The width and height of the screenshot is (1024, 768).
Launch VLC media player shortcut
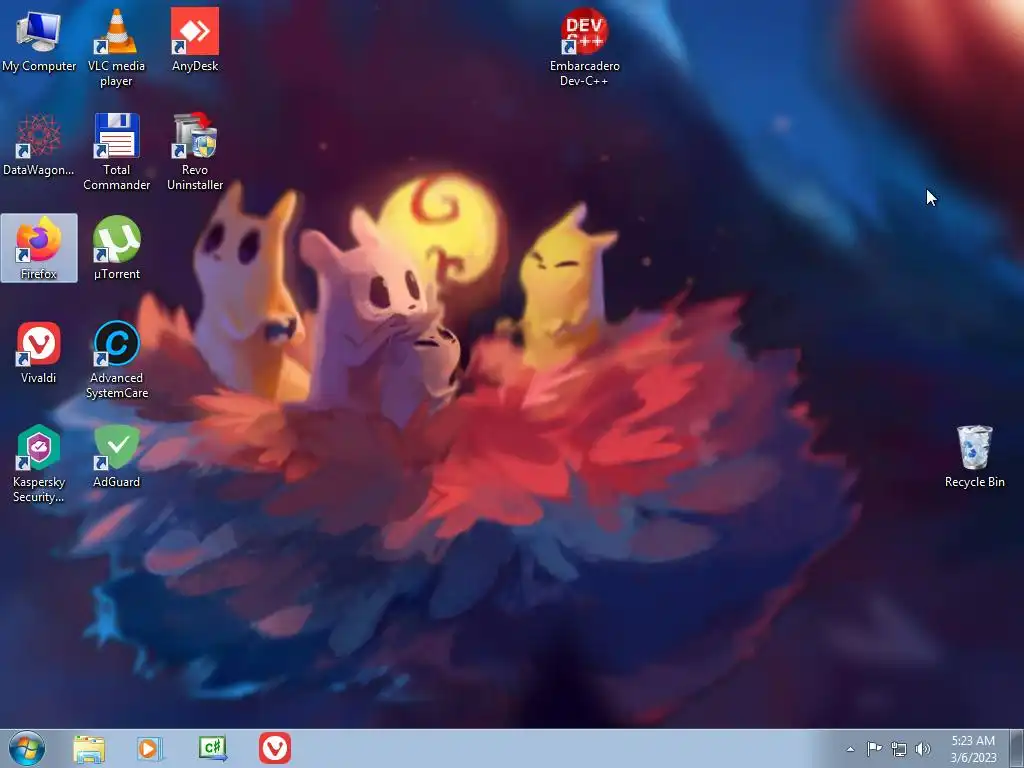click(x=116, y=48)
